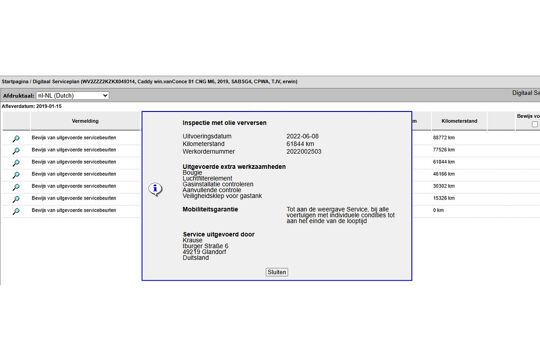Open magnifier icon for 0 km service row
Screen dimensions: 540x360
16,211
